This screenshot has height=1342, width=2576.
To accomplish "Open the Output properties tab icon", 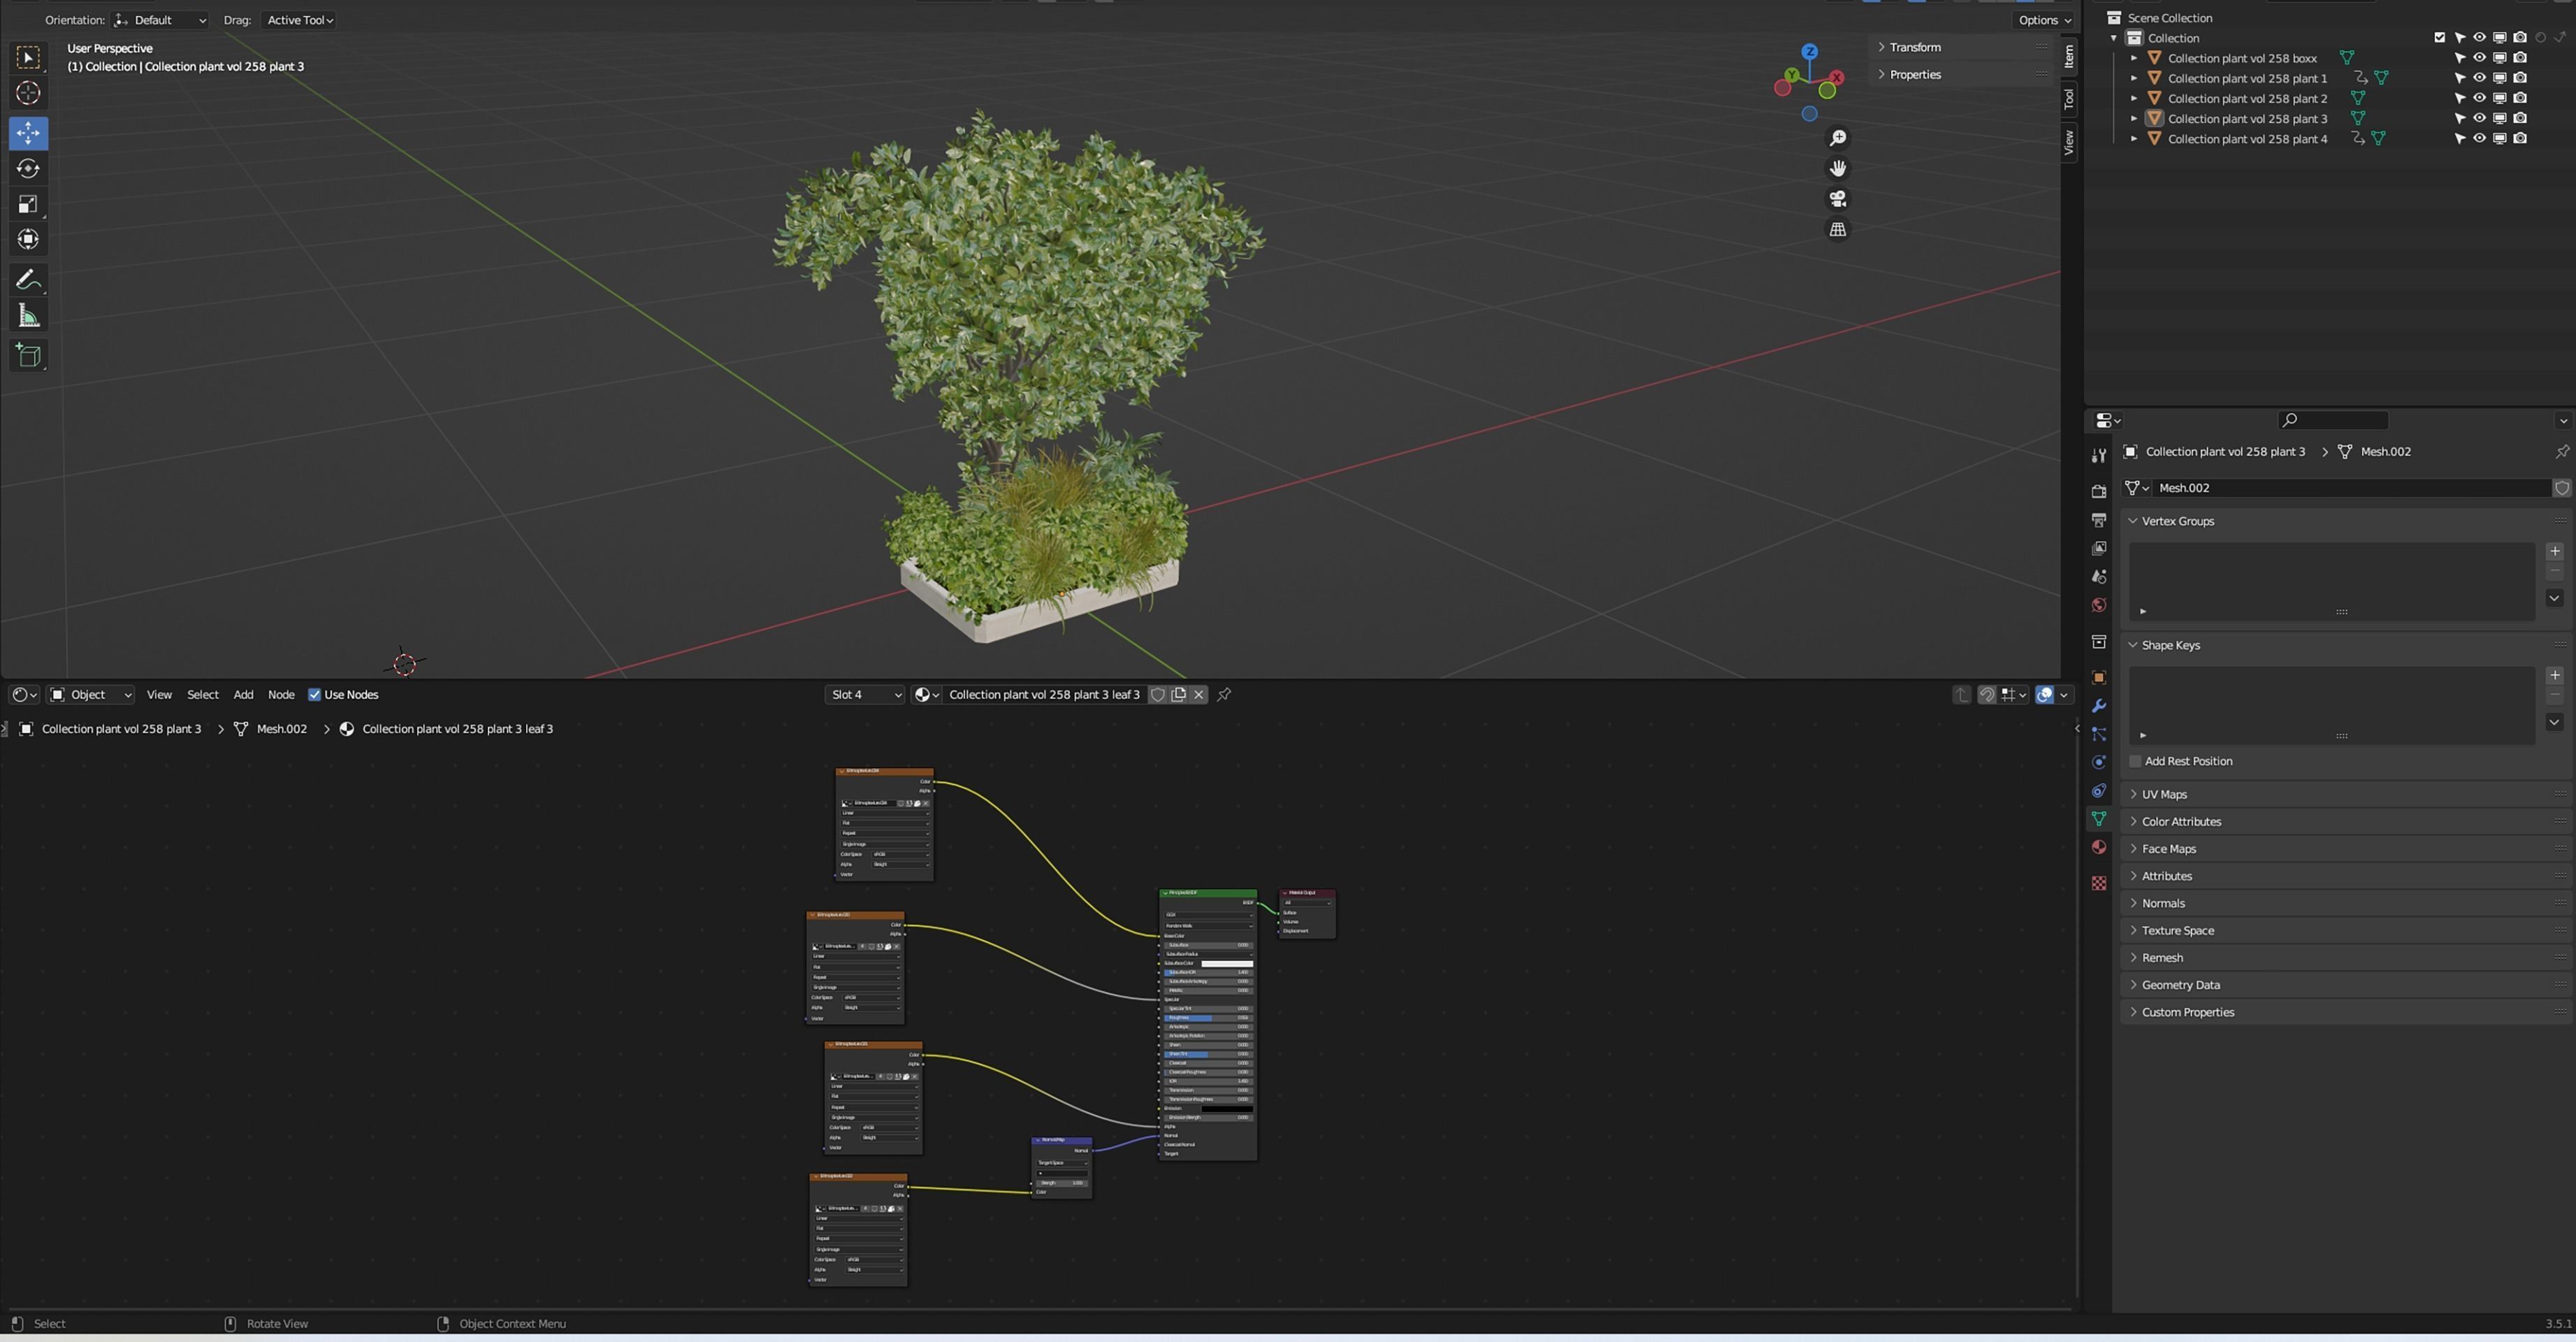I will pyautogui.click(x=2098, y=520).
